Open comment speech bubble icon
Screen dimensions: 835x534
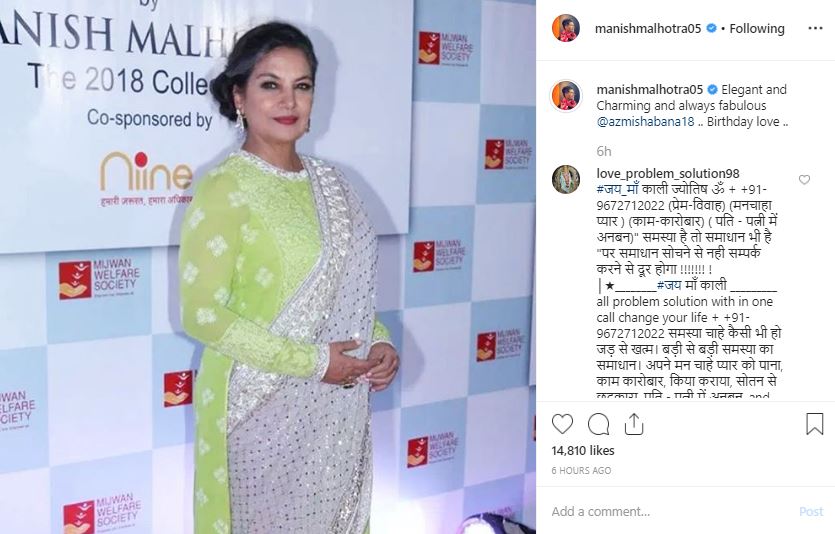(x=599, y=424)
